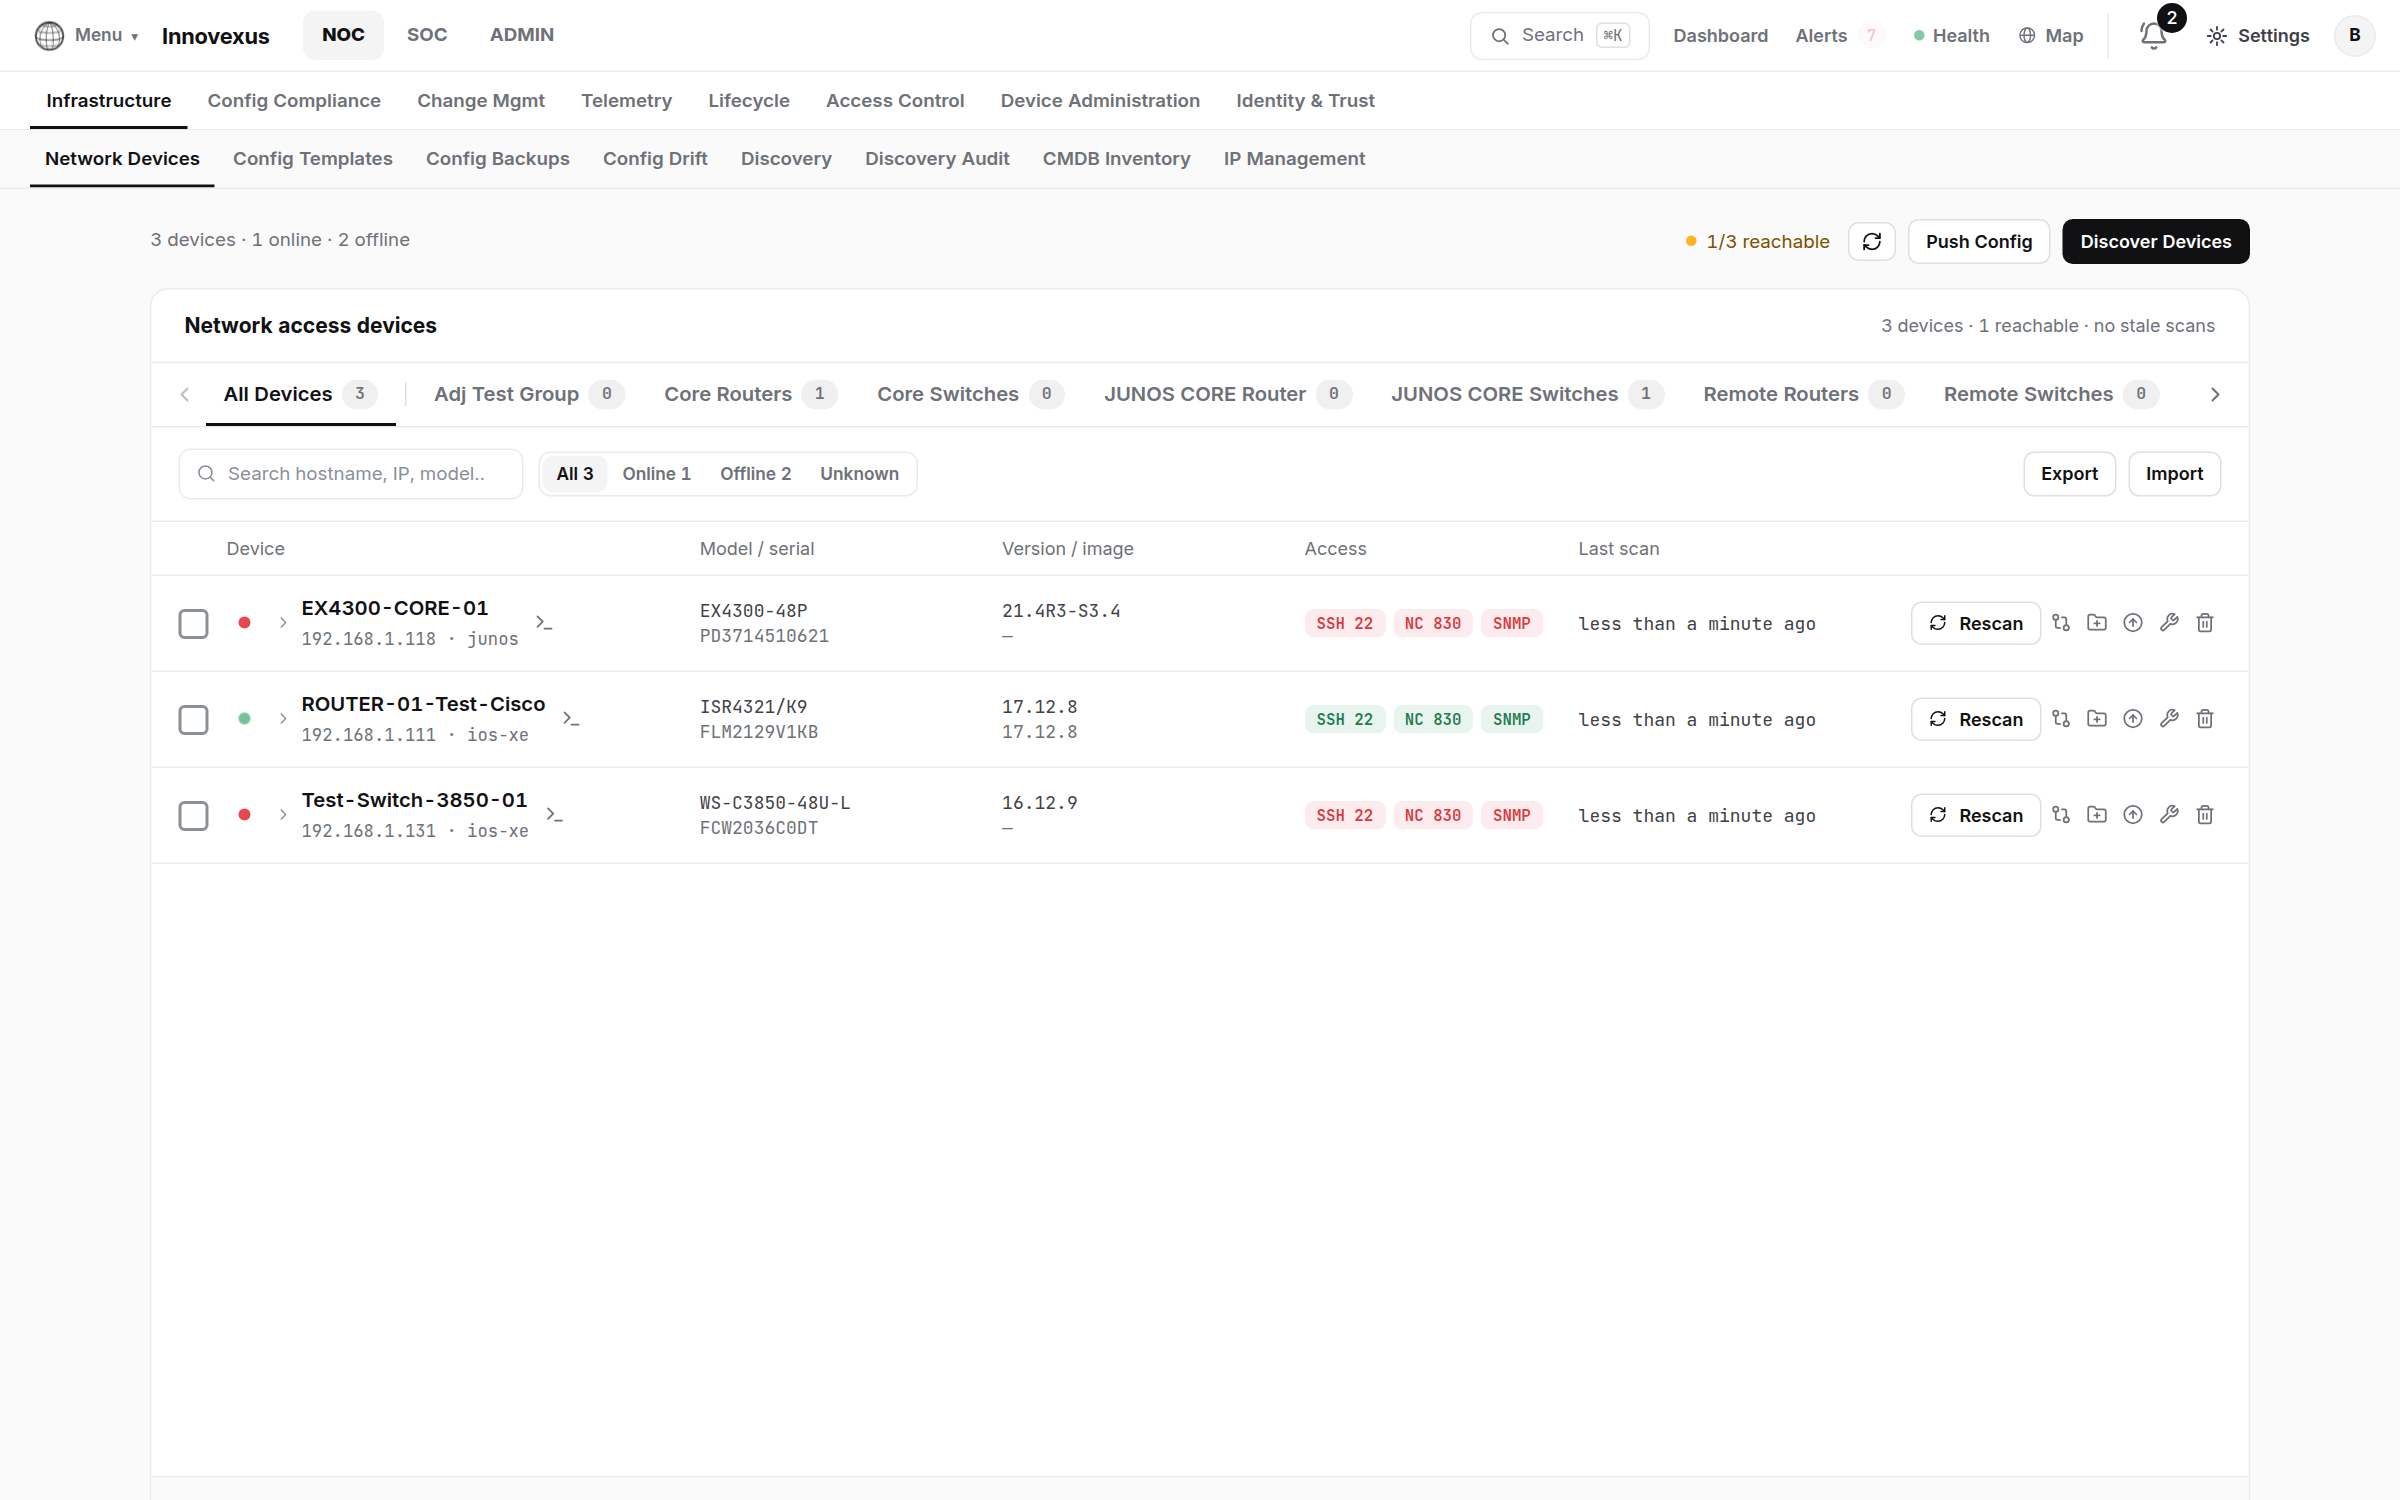Click the refresh reachability icon button
Screen dimensions: 2400x1500
coord(1871,241)
